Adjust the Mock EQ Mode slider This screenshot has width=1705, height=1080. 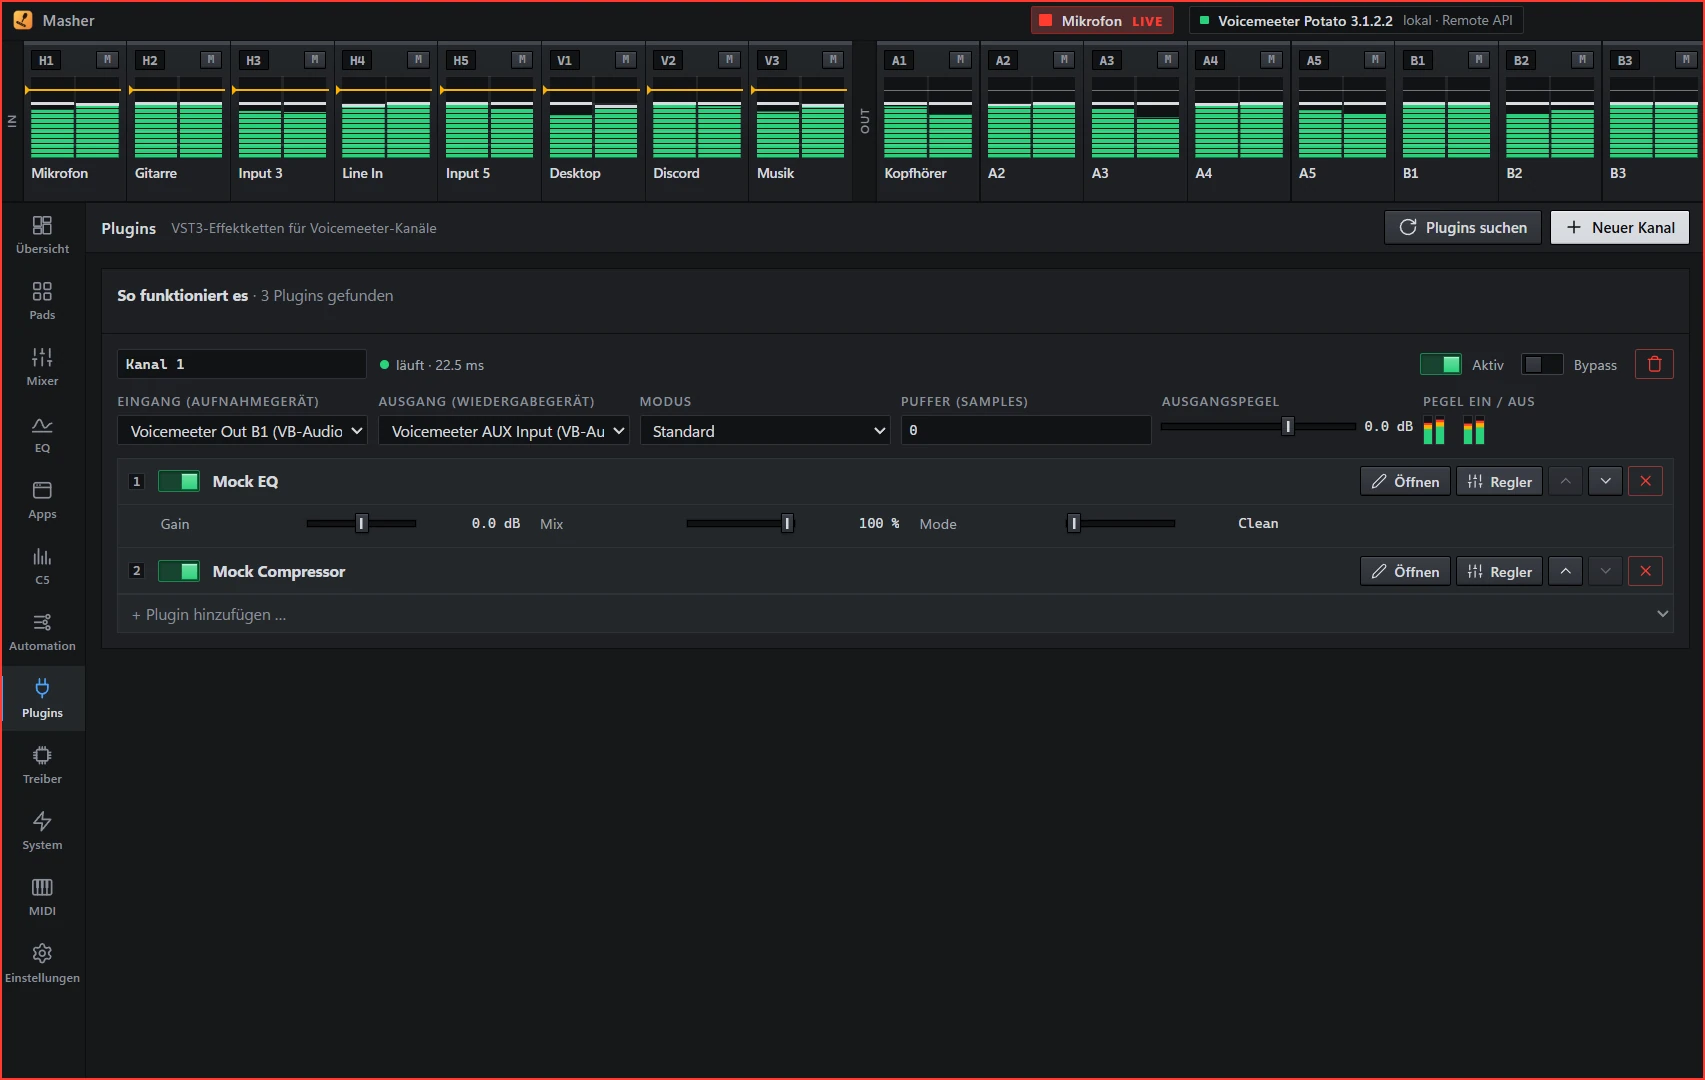[x=1120, y=523]
